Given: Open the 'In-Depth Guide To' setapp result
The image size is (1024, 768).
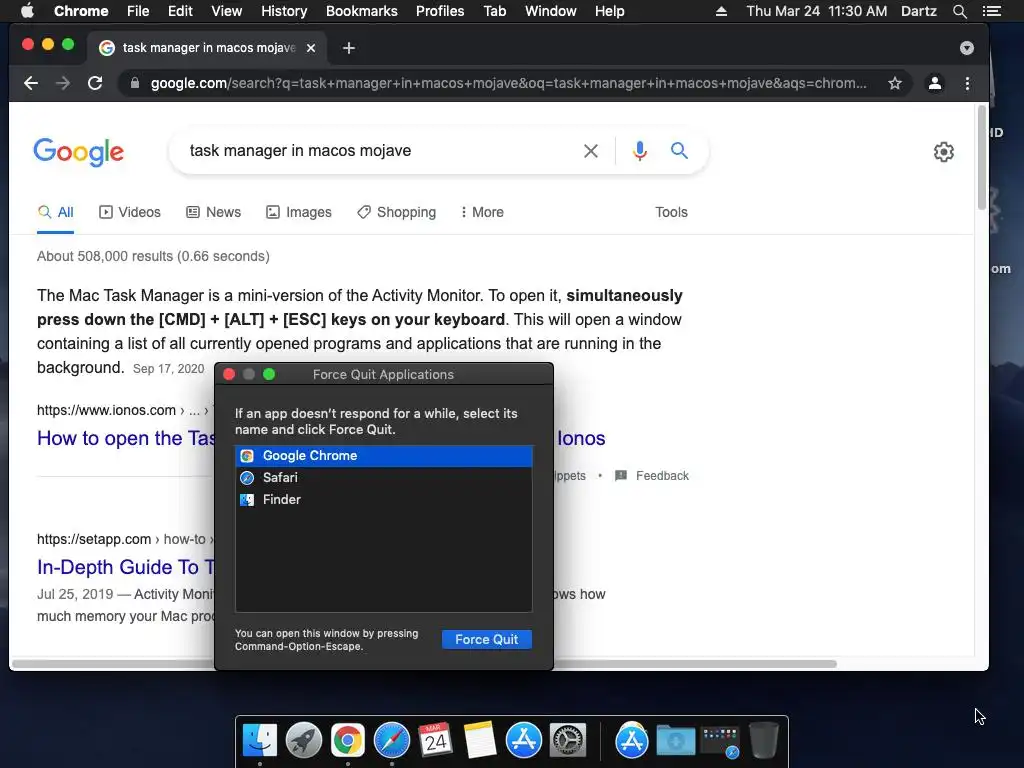Looking at the screenshot, I should tap(125, 567).
